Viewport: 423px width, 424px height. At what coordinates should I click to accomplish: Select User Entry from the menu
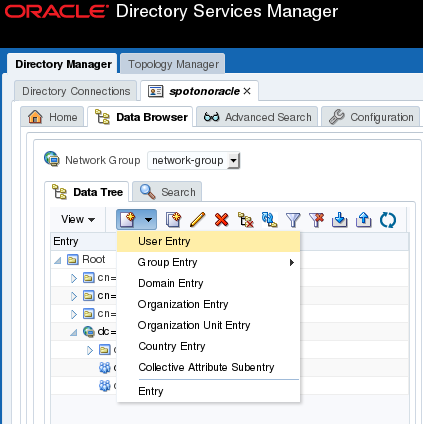pos(208,241)
